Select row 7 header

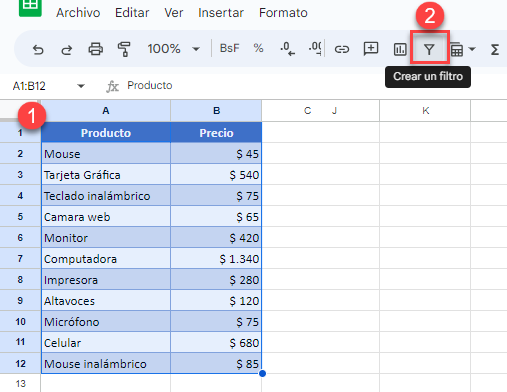coord(20,259)
